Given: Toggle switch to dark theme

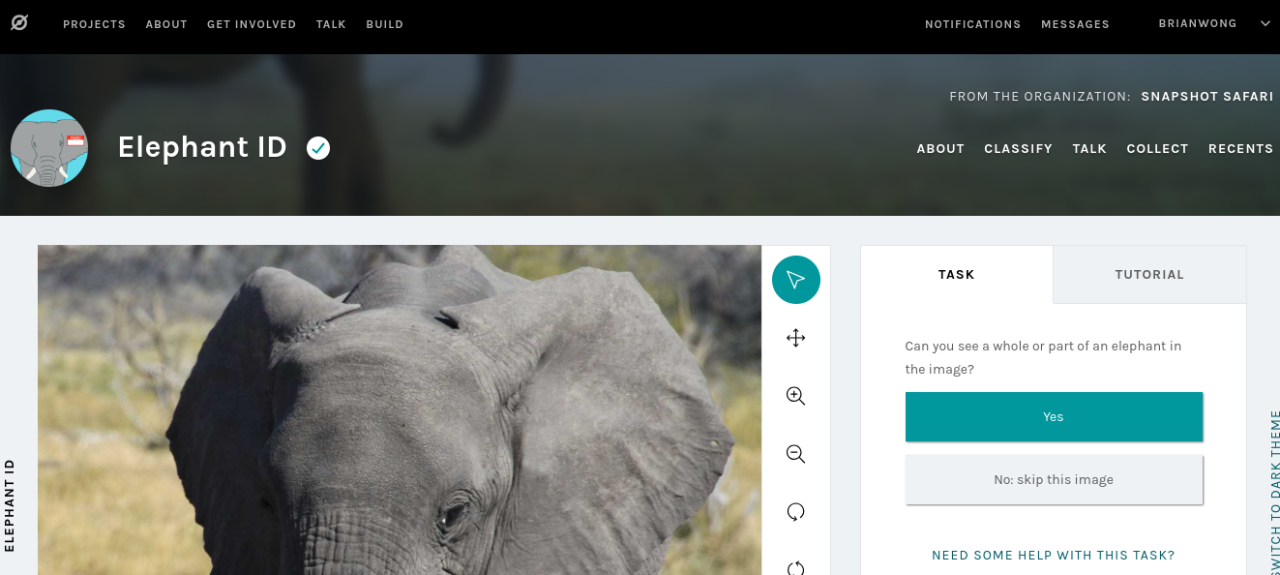Looking at the screenshot, I should coord(1275,492).
